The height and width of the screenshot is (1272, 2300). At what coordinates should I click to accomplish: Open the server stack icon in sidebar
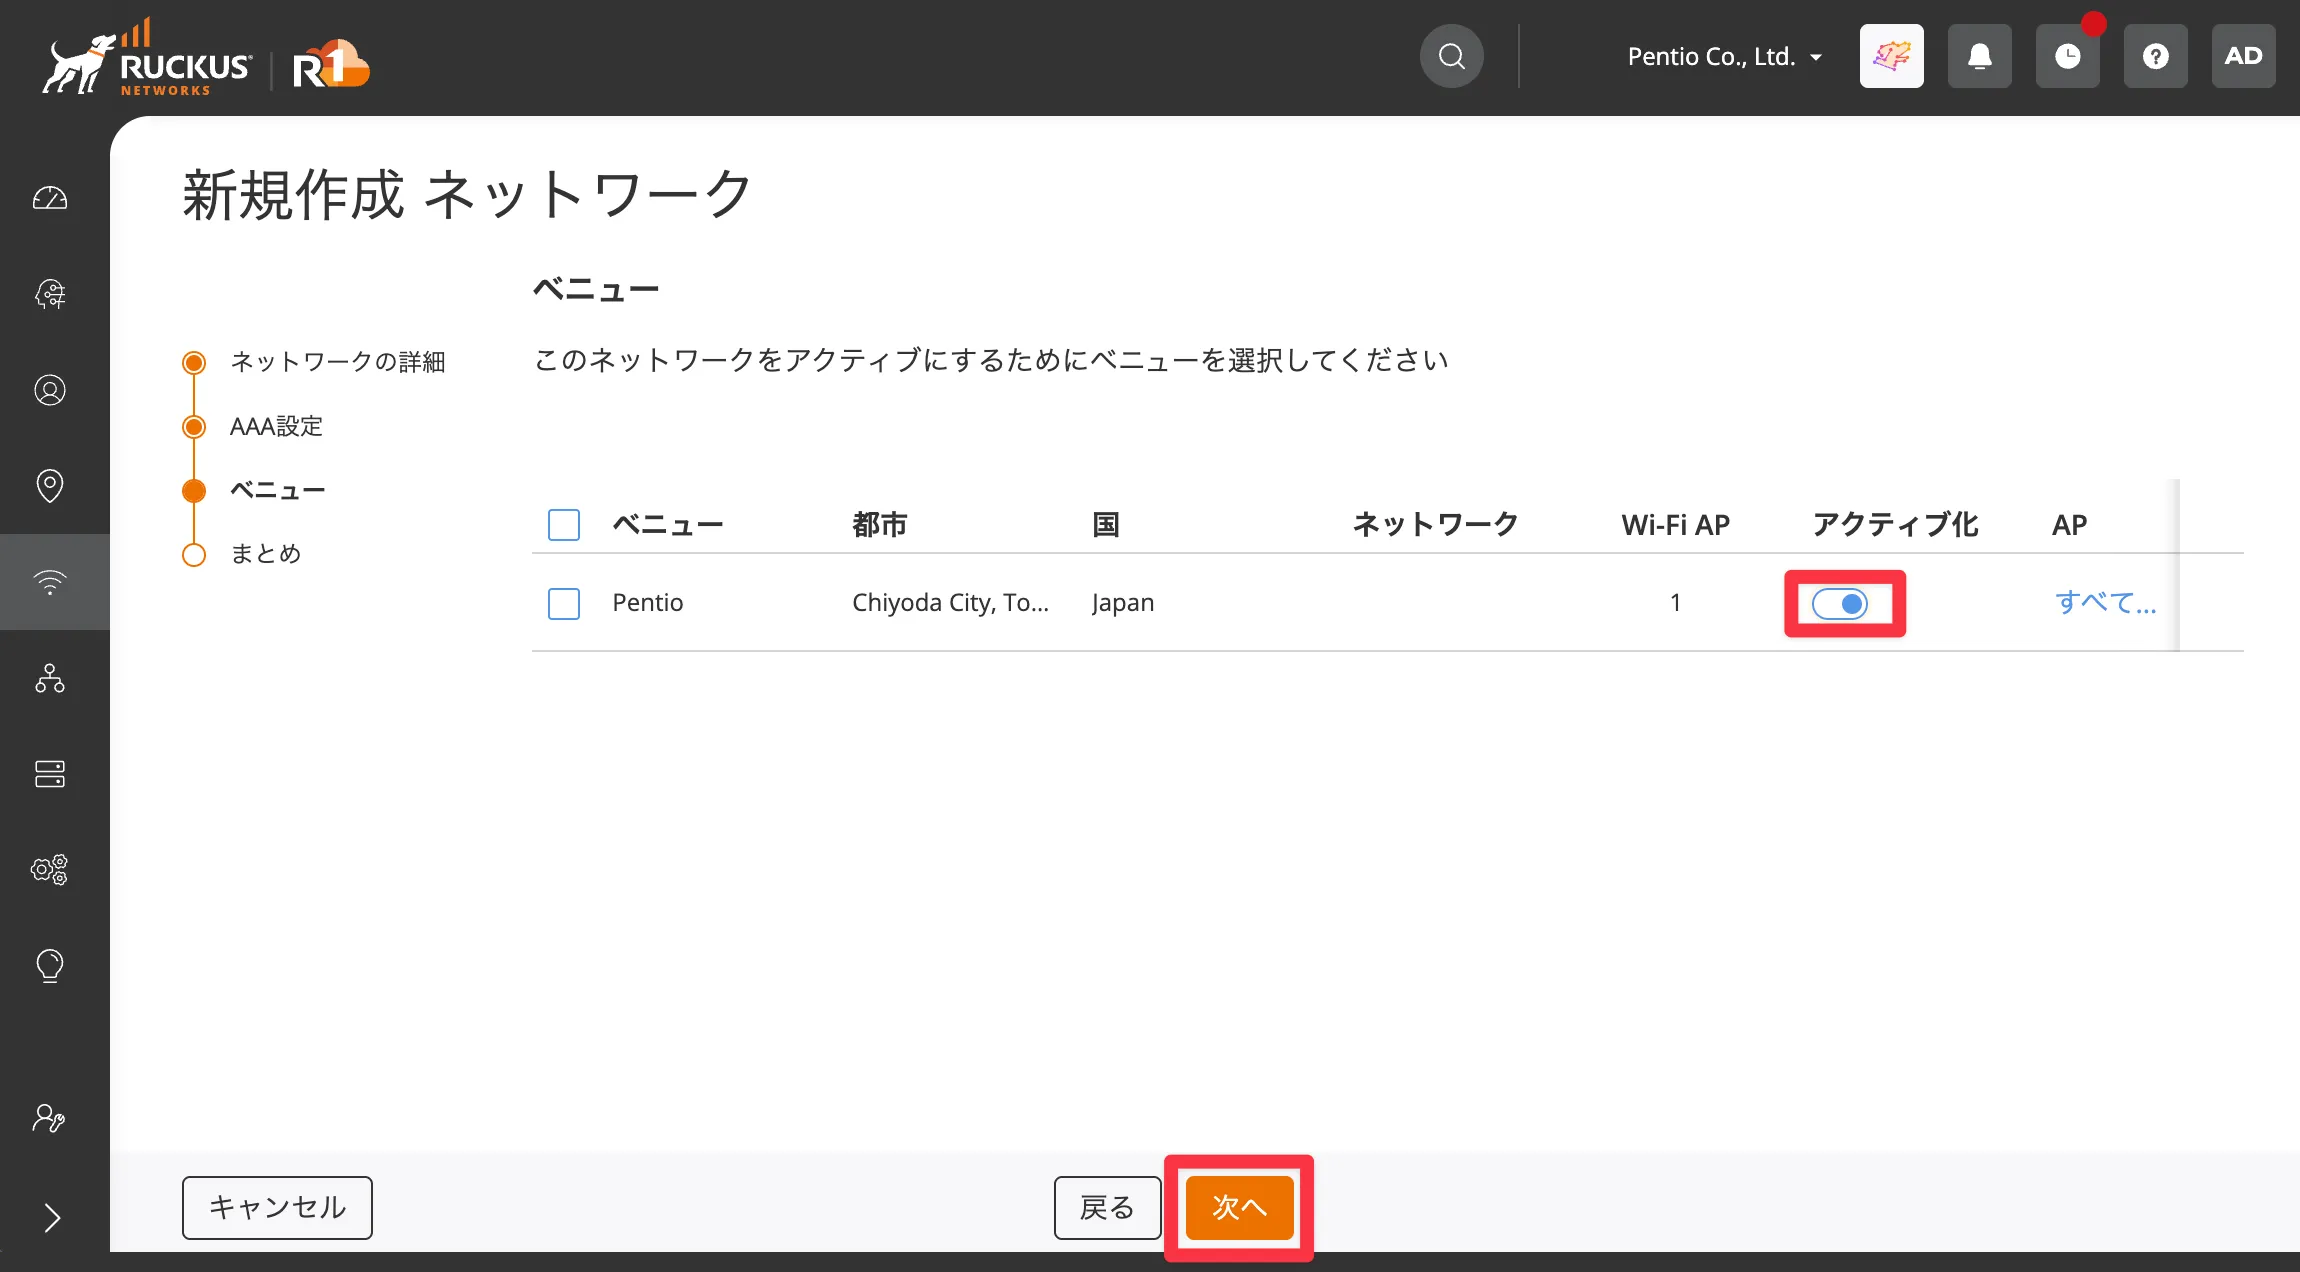(x=50, y=774)
